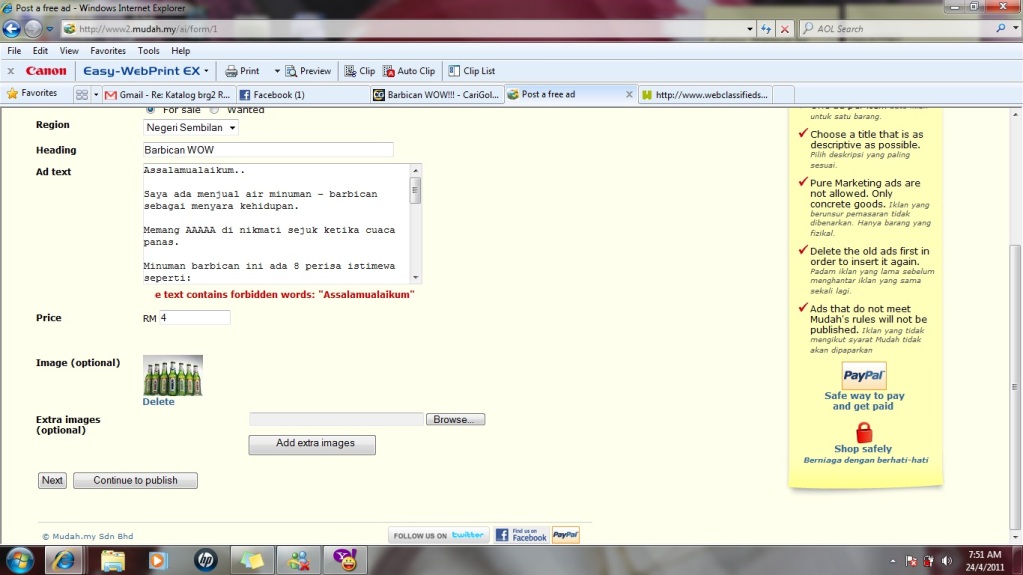Switch to the Gmail Katalog tab
Image resolution: width=1023 pixels, height=575 pixels.
point(168,95)
